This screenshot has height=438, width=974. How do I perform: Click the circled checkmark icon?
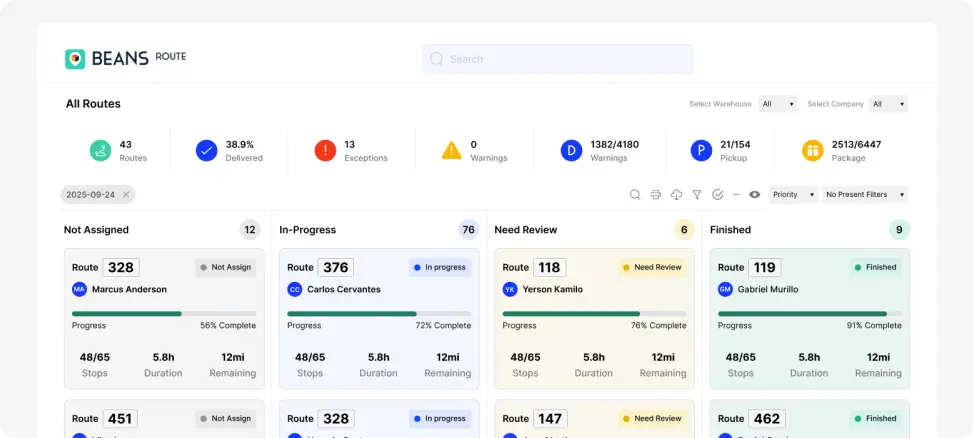click(717, 195)
